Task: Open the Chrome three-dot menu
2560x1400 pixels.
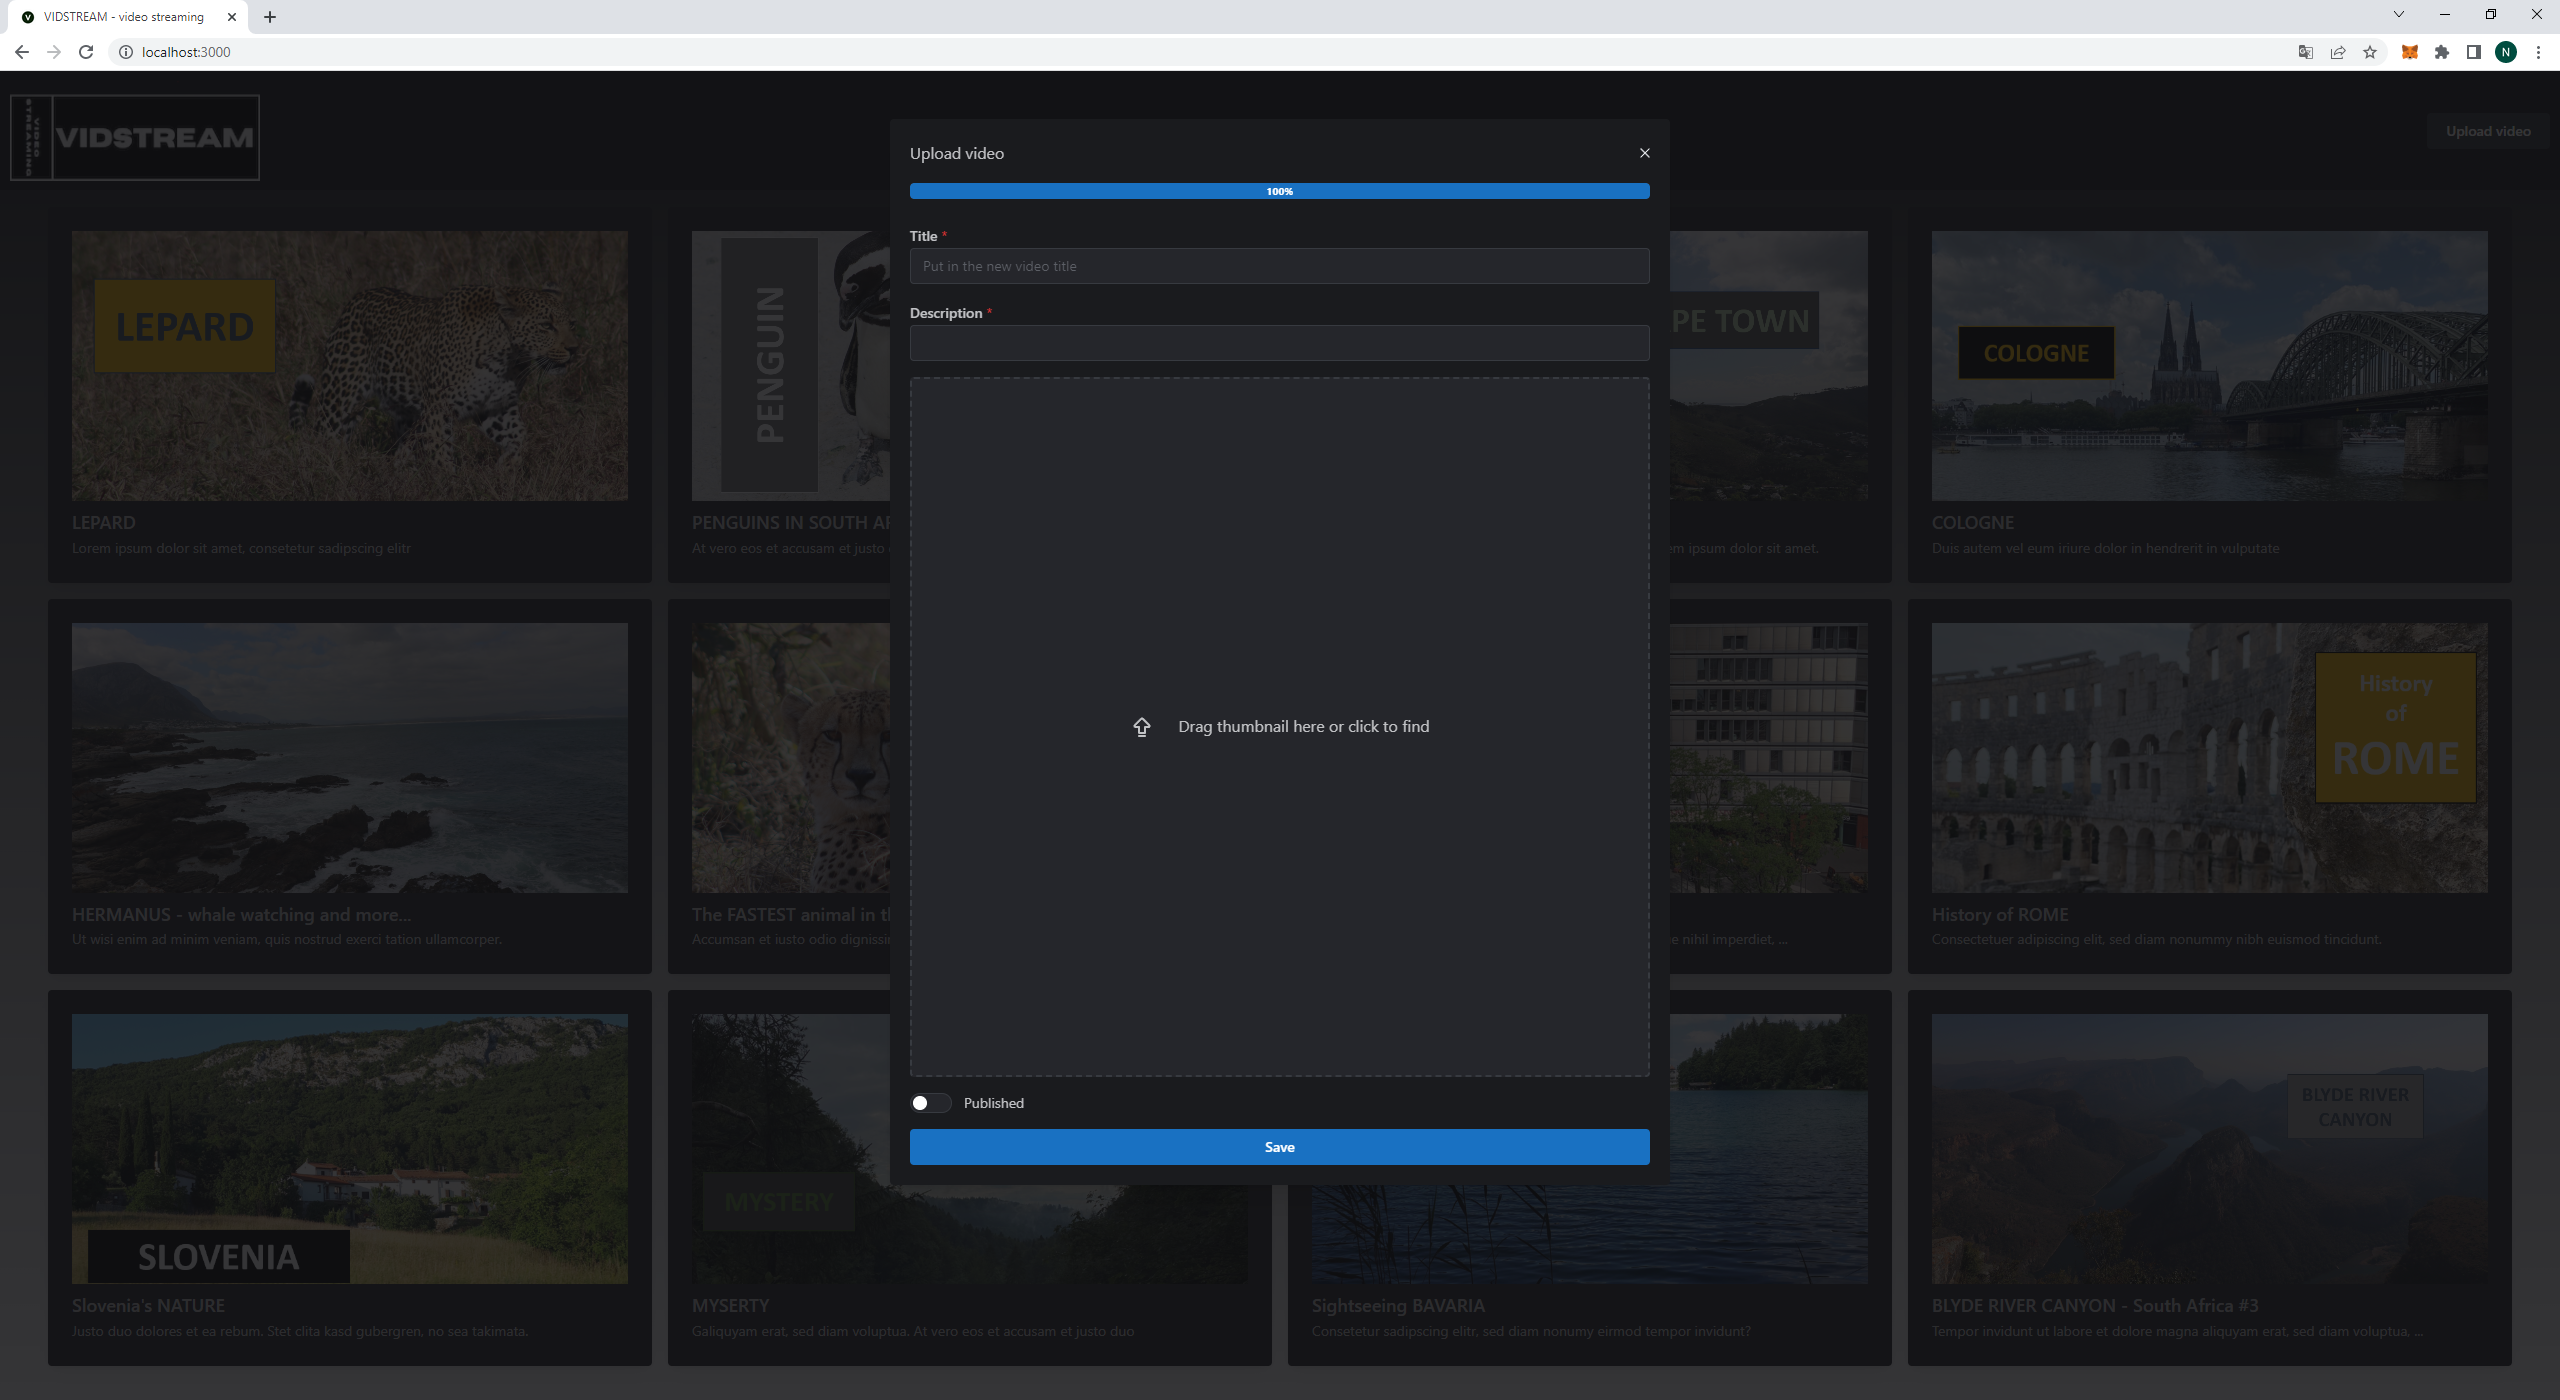Action: [2537, 52]
